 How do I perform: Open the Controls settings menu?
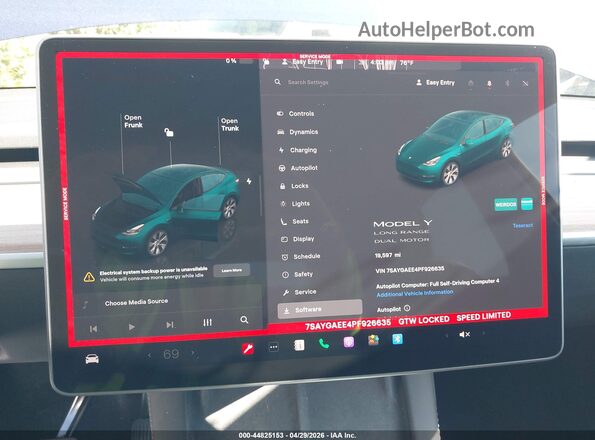[296, 113]
